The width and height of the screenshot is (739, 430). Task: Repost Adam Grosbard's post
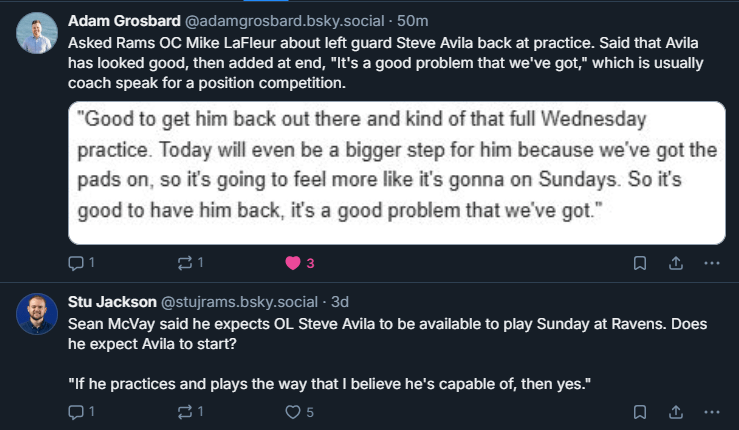183,263
